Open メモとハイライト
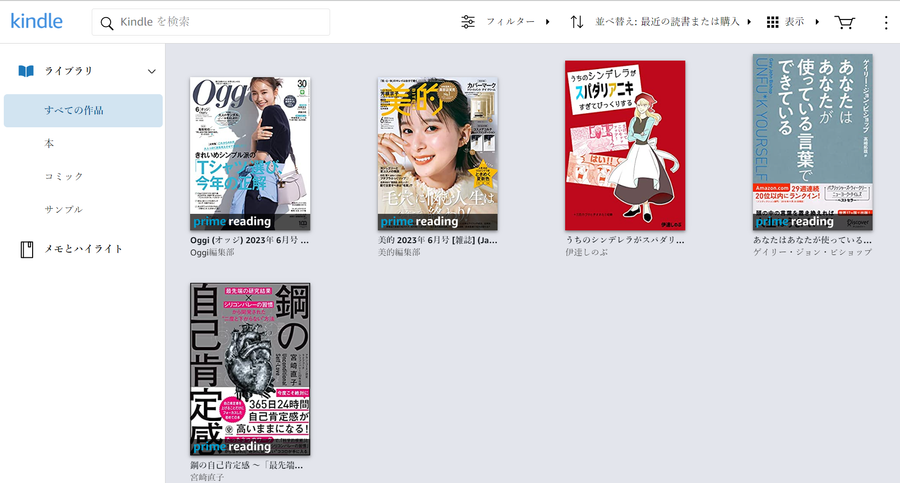 [84, 249]
